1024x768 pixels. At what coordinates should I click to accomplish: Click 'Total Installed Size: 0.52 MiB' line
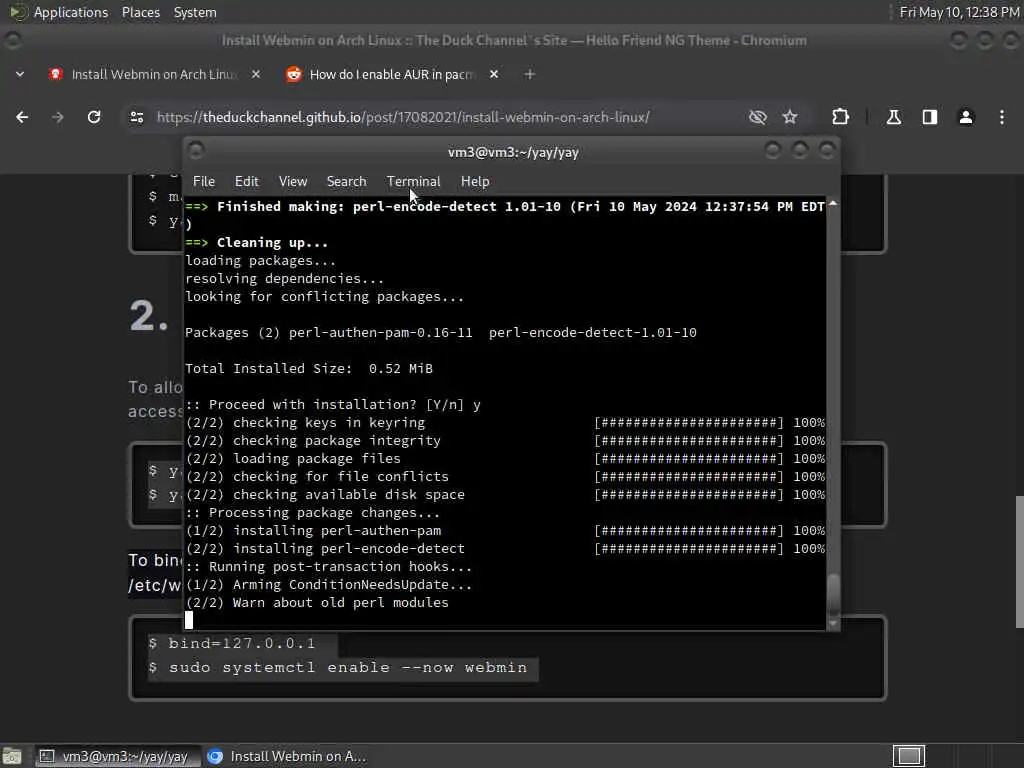(x=309, y=369)
